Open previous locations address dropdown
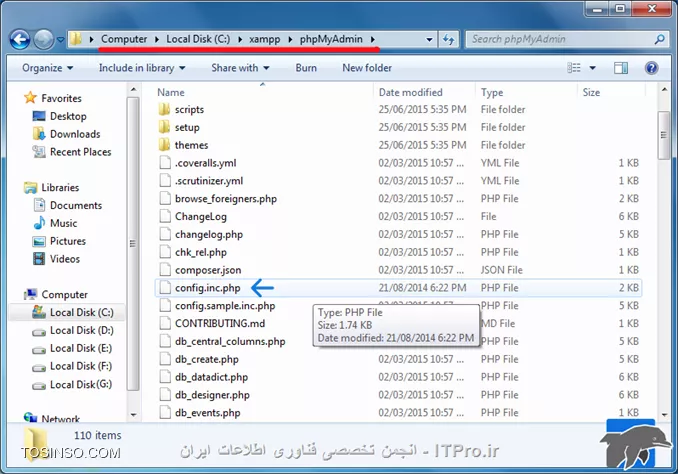Screen dimensions: 678x474 tap(429, 39)
